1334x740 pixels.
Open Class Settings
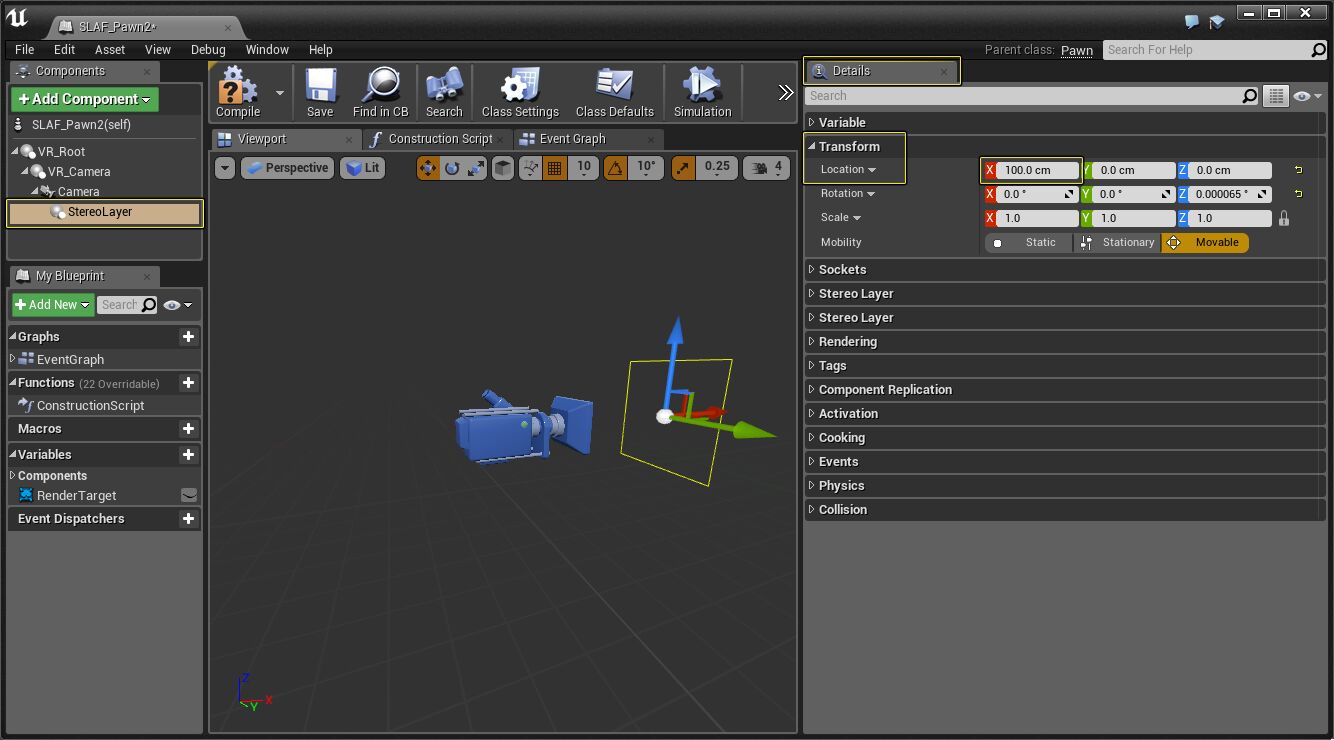(519, 92)
